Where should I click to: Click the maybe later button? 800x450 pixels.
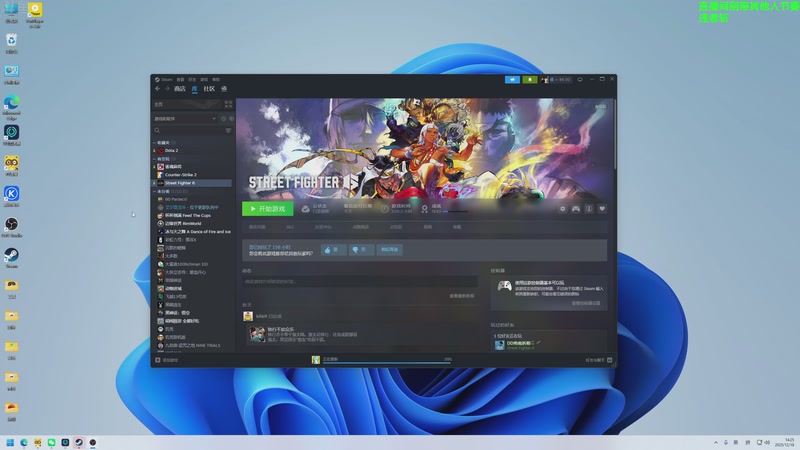tap(389, 249)
